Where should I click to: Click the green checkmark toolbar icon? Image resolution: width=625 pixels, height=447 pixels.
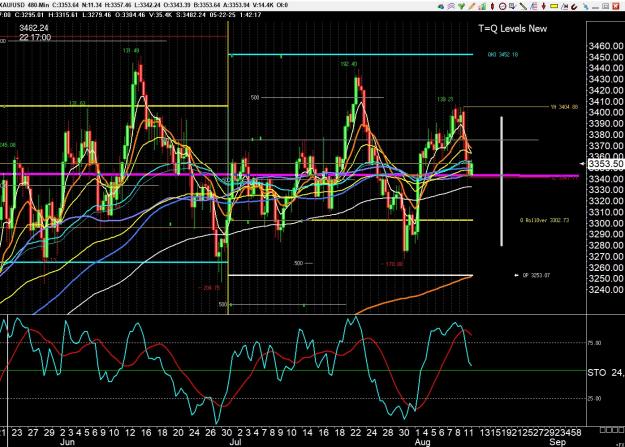pyautogui.click(x=461, y=6)
